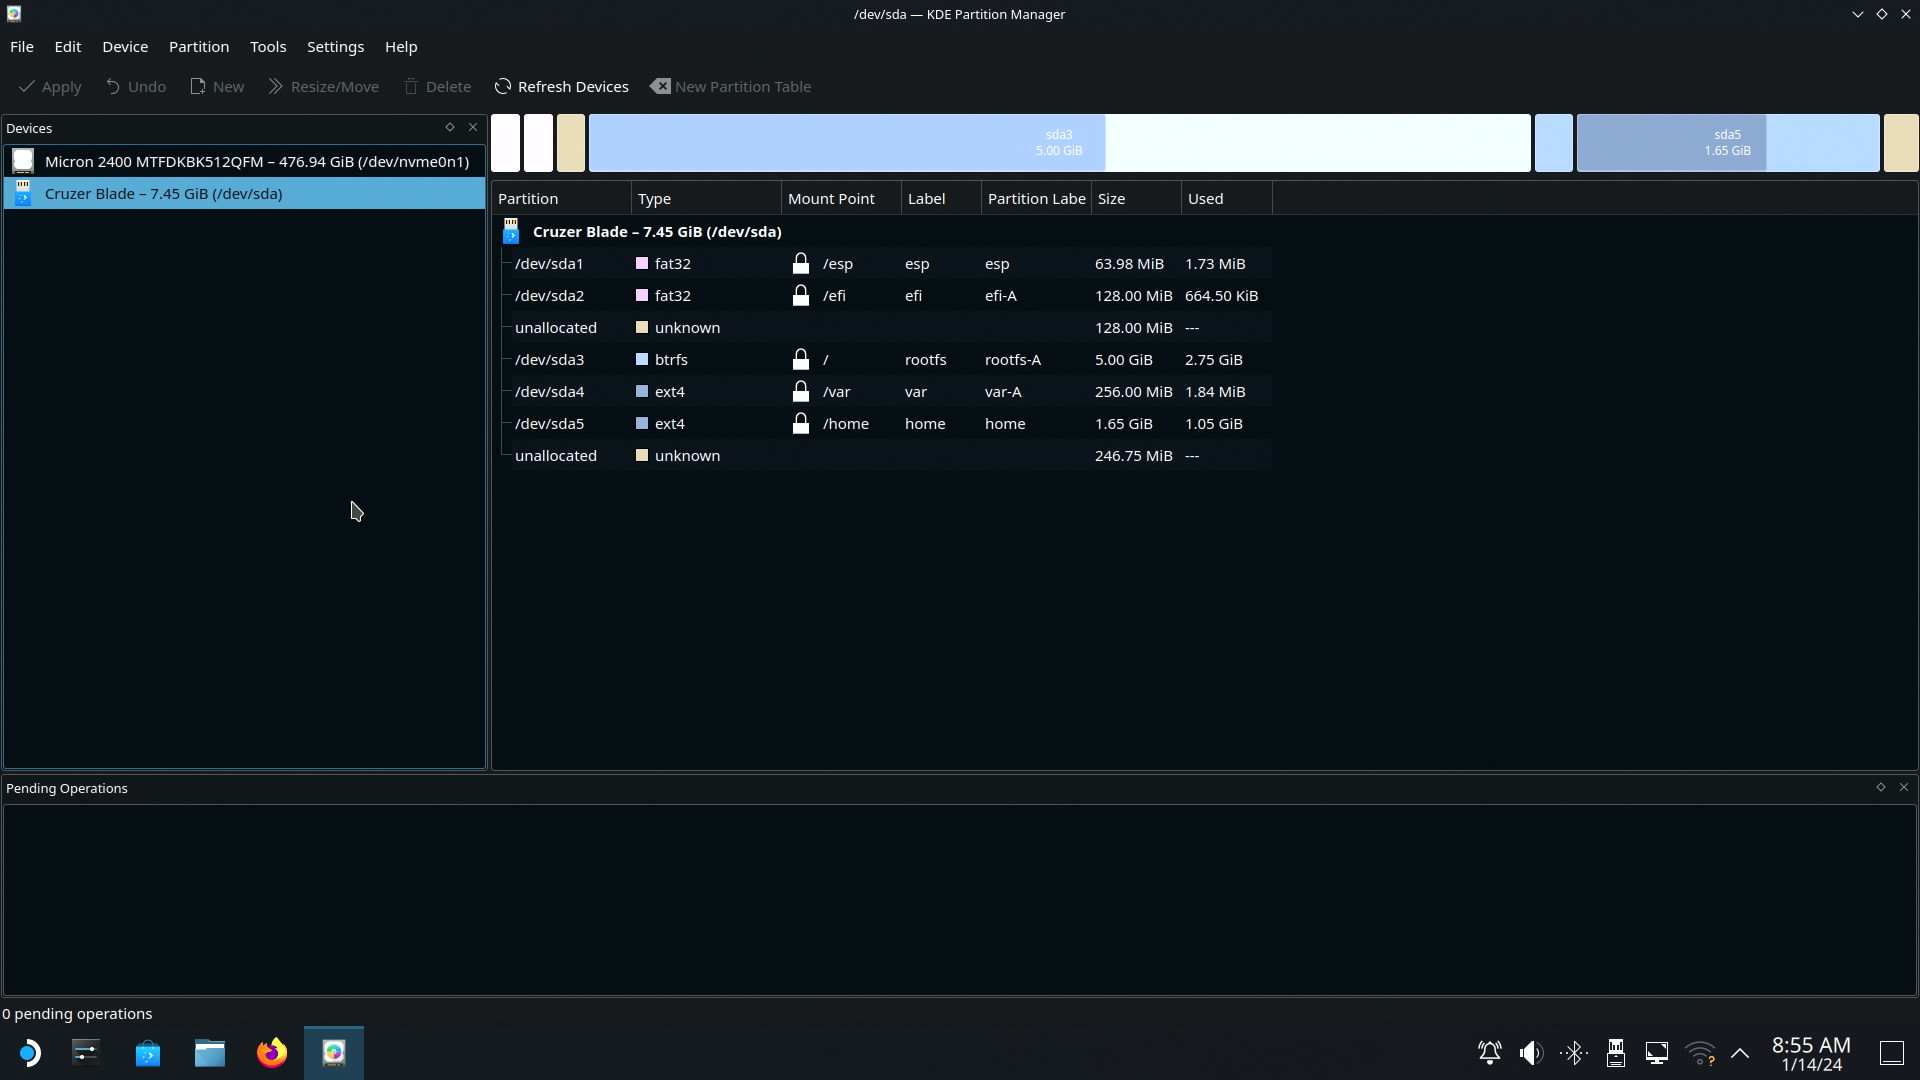This screenshot has width=1920, height=1080.
Task: Click the lock icon on /dev/sda3 row
Action: coord(800,359)
